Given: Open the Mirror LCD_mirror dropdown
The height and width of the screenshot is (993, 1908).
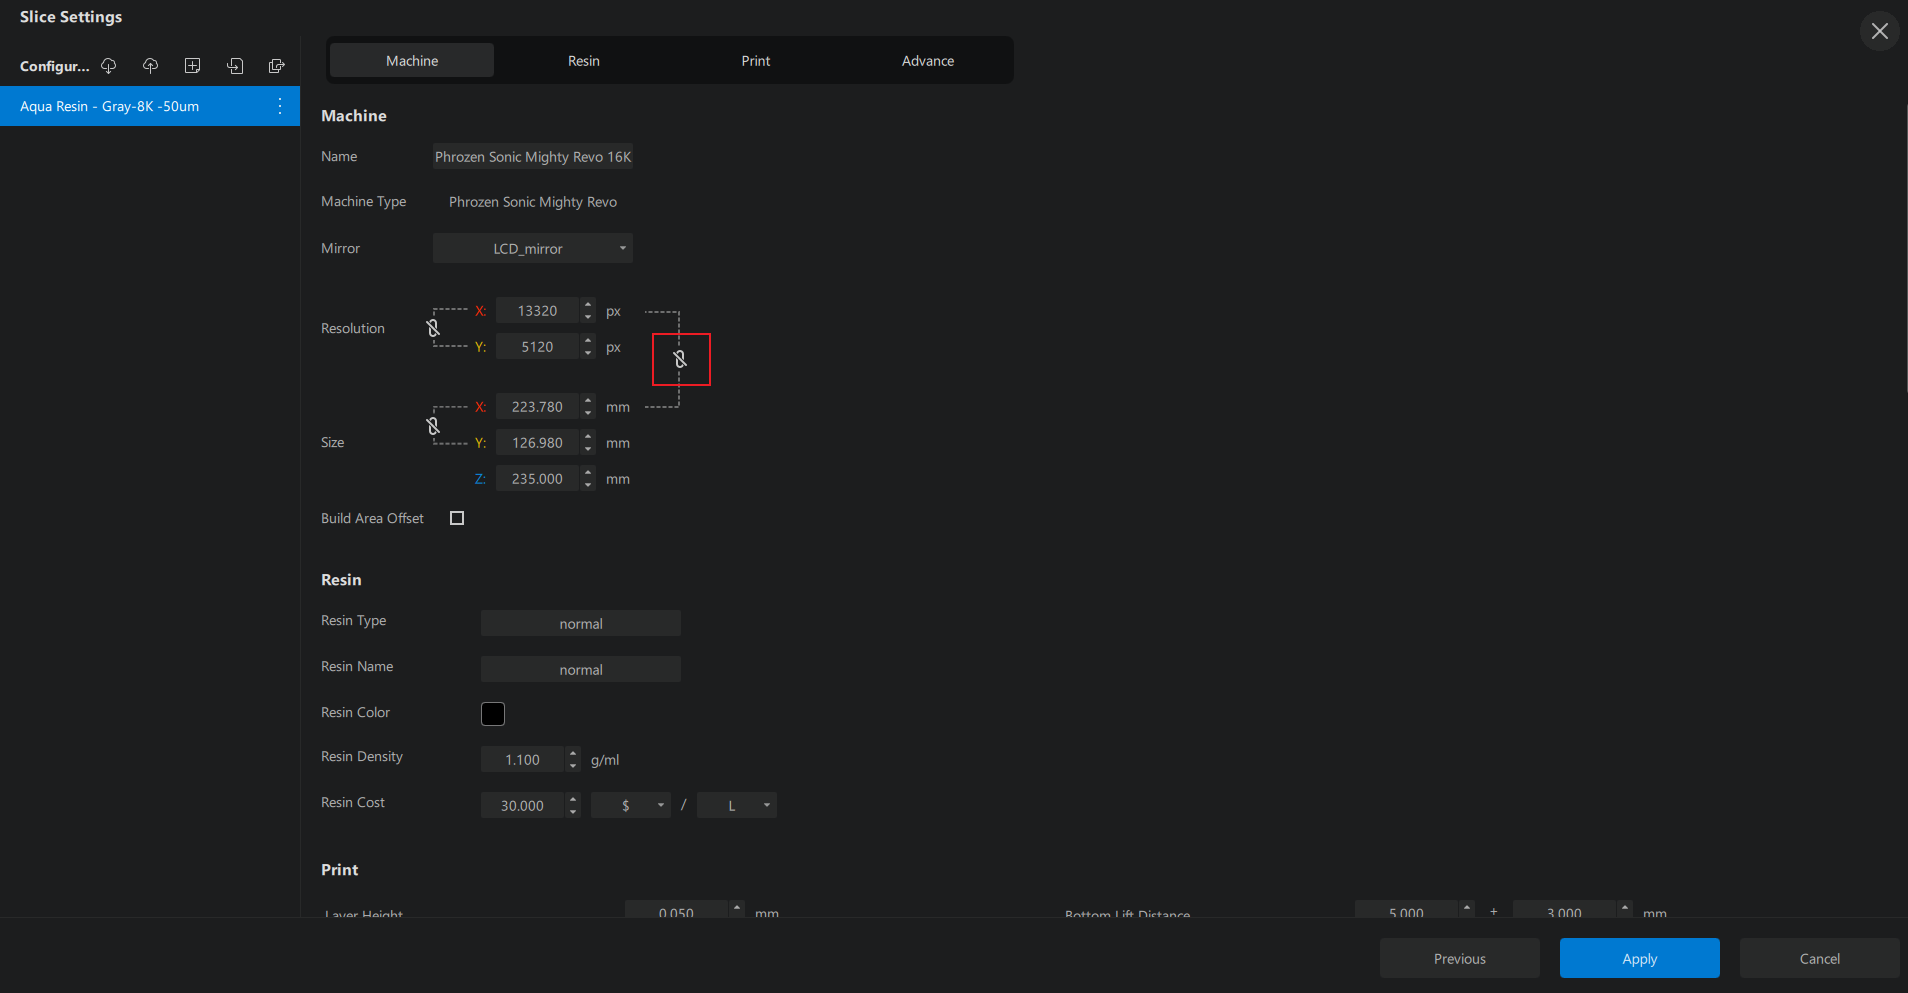Looking at the screenshot, I should point(532,249).
